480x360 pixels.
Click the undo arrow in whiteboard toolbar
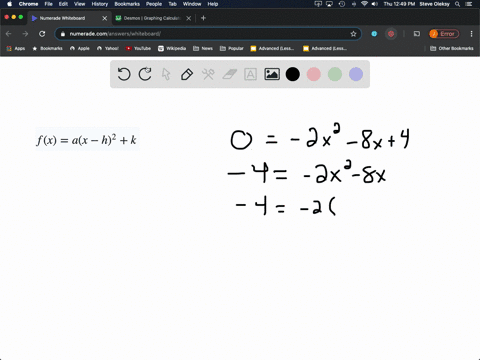pyautogui.click(x=124, y=74)
